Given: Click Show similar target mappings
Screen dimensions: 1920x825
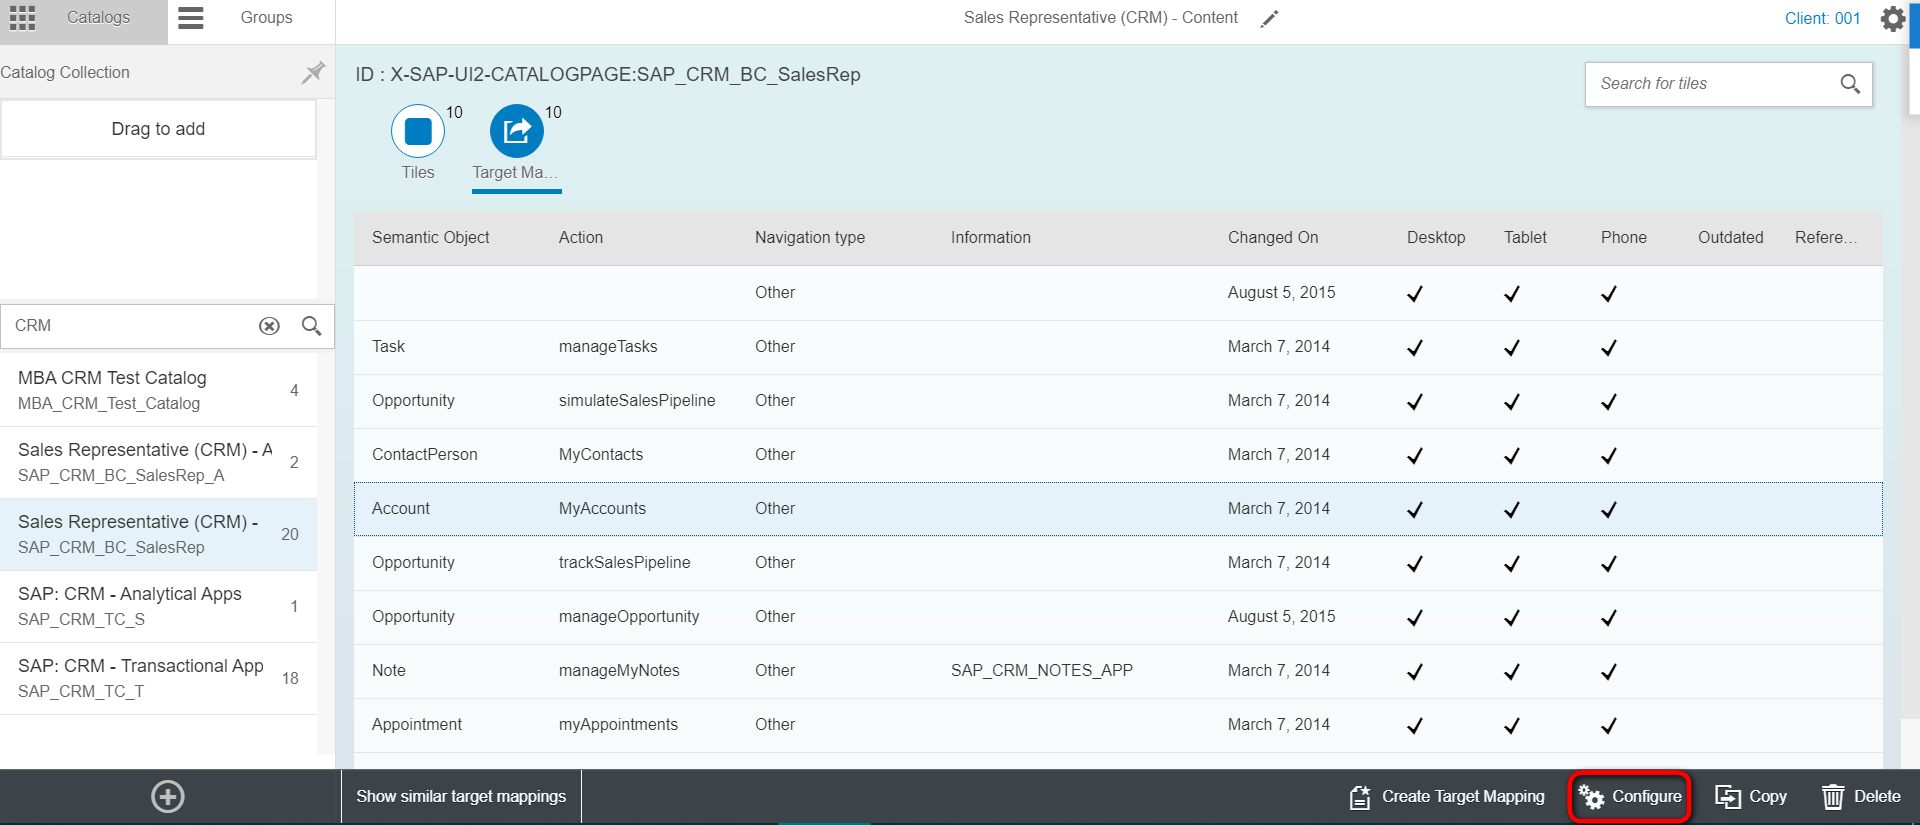Looking at the screenshot, I should tap(461, 796).
